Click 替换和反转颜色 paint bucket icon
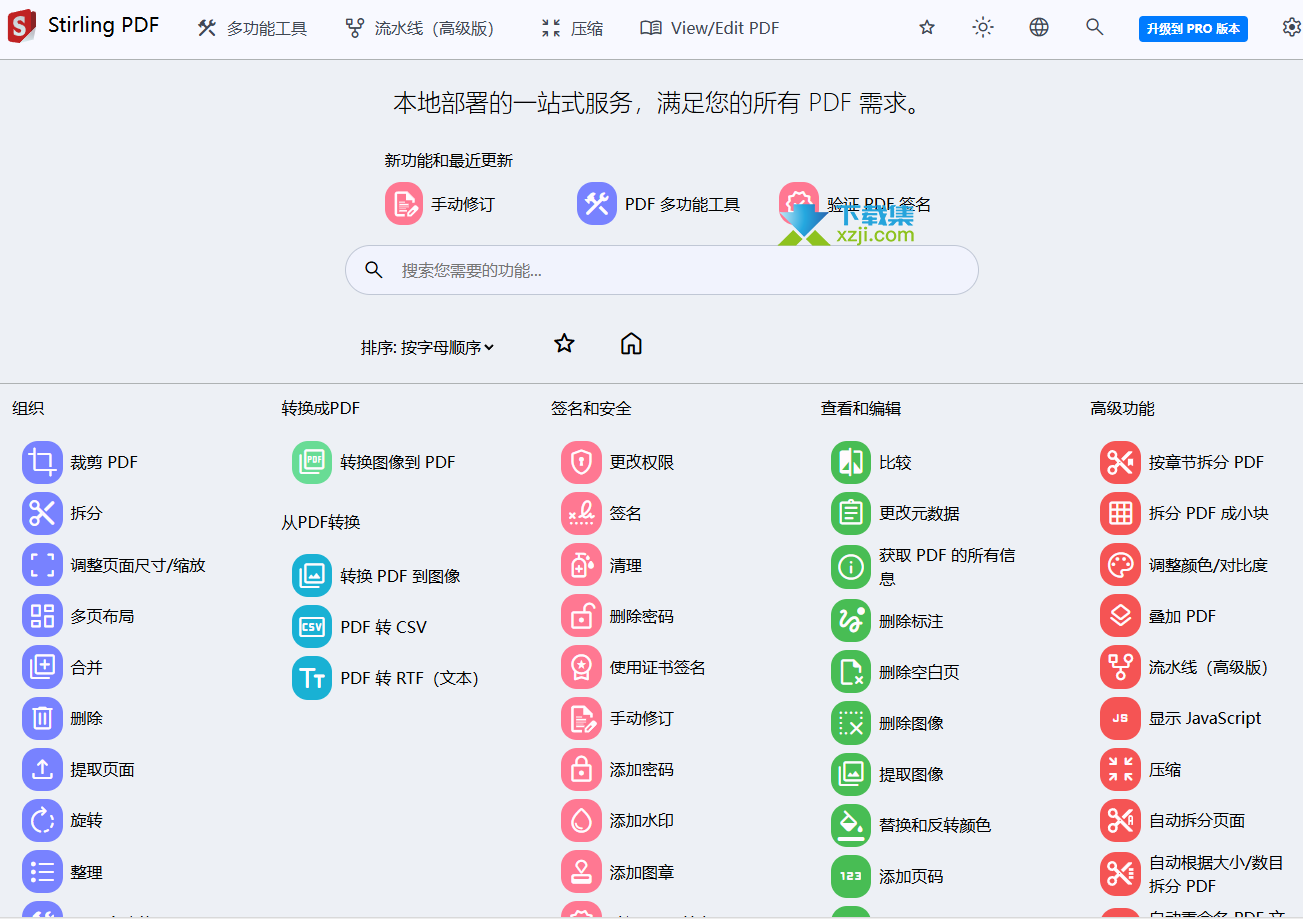This screenshot has width=1303, height=919. coord(851,825)
